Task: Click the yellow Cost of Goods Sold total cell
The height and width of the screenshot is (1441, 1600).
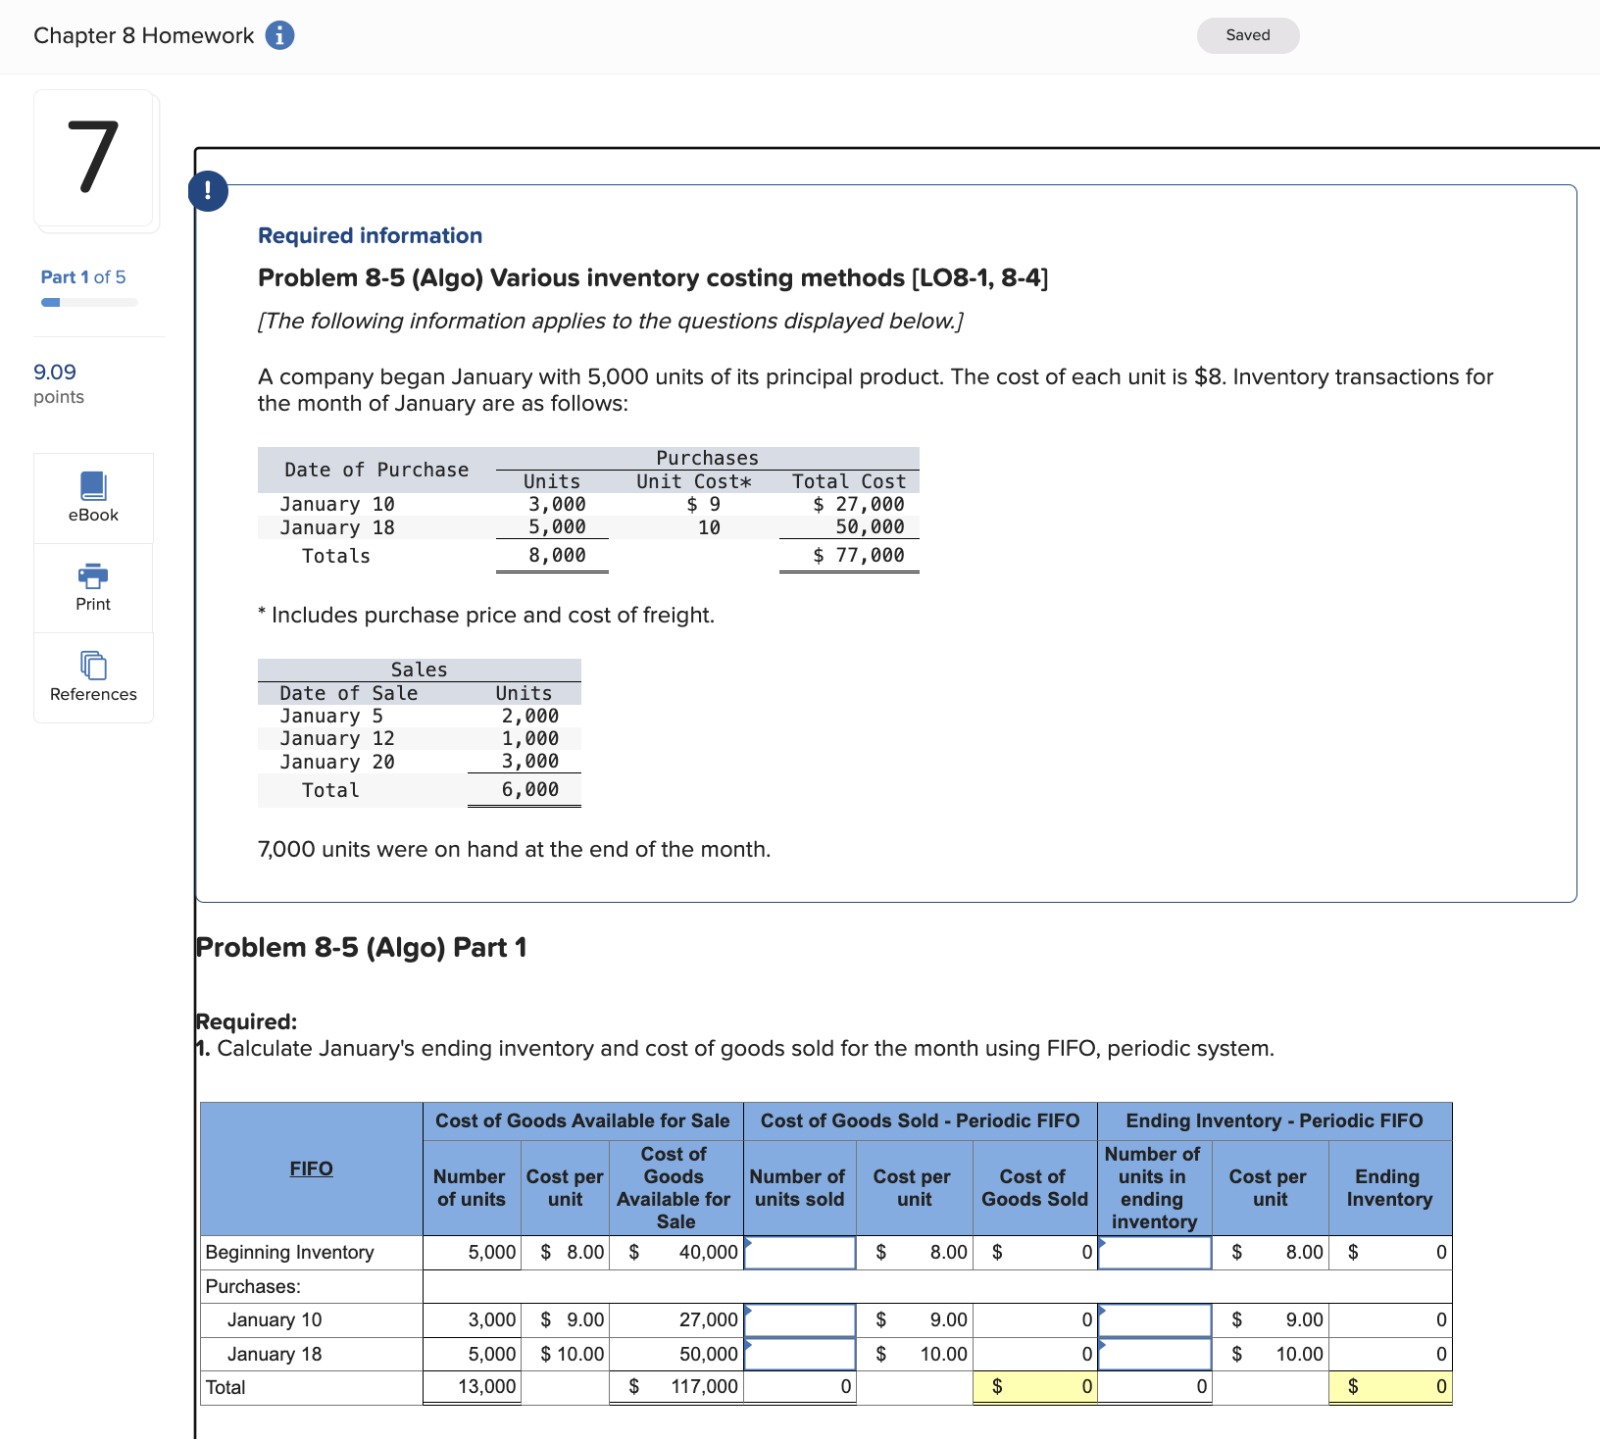Action: 1035,1387
